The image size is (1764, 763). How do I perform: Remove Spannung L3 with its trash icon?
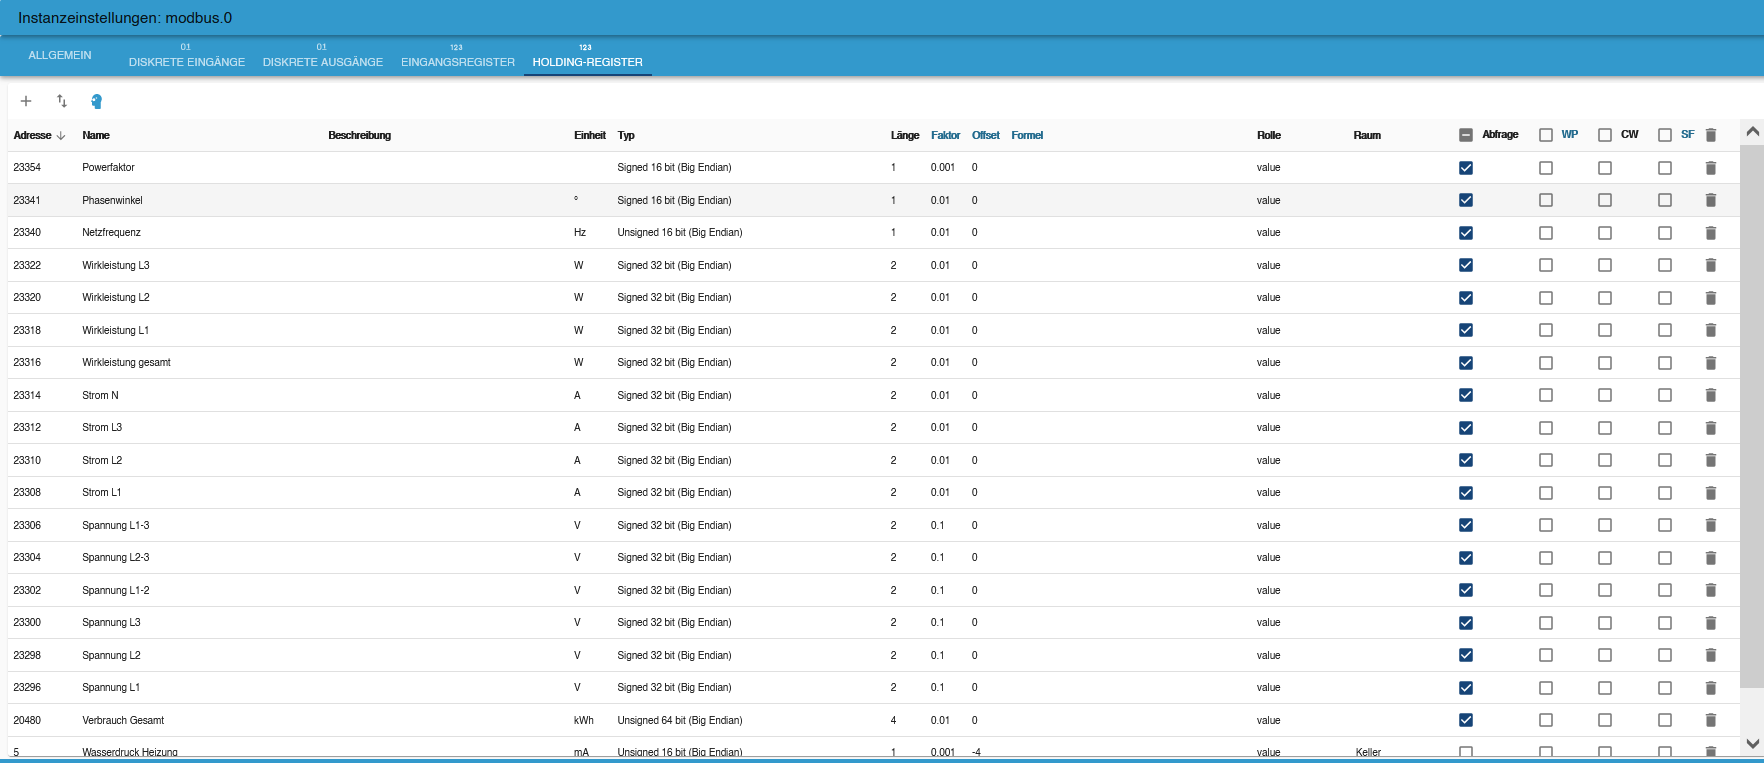click(x=1710, y=623)
